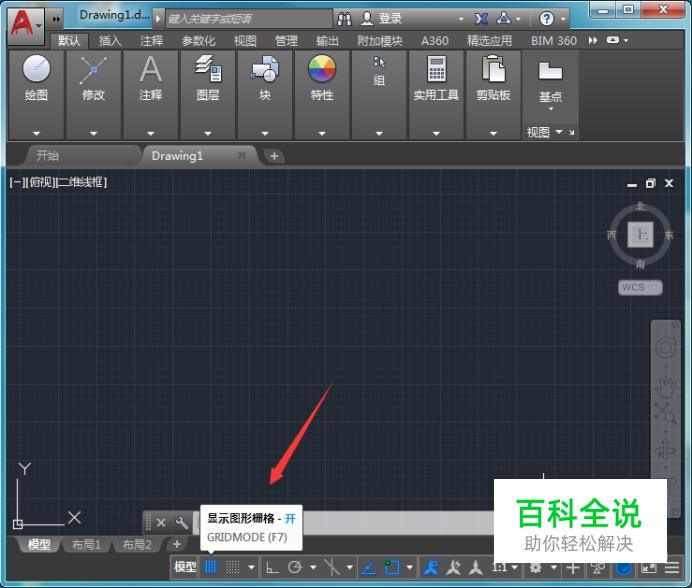Viewport: 692px width, 588px height.
Task: Click the keyword search input field
Action: pyautogui.click(x=248, y=19)
